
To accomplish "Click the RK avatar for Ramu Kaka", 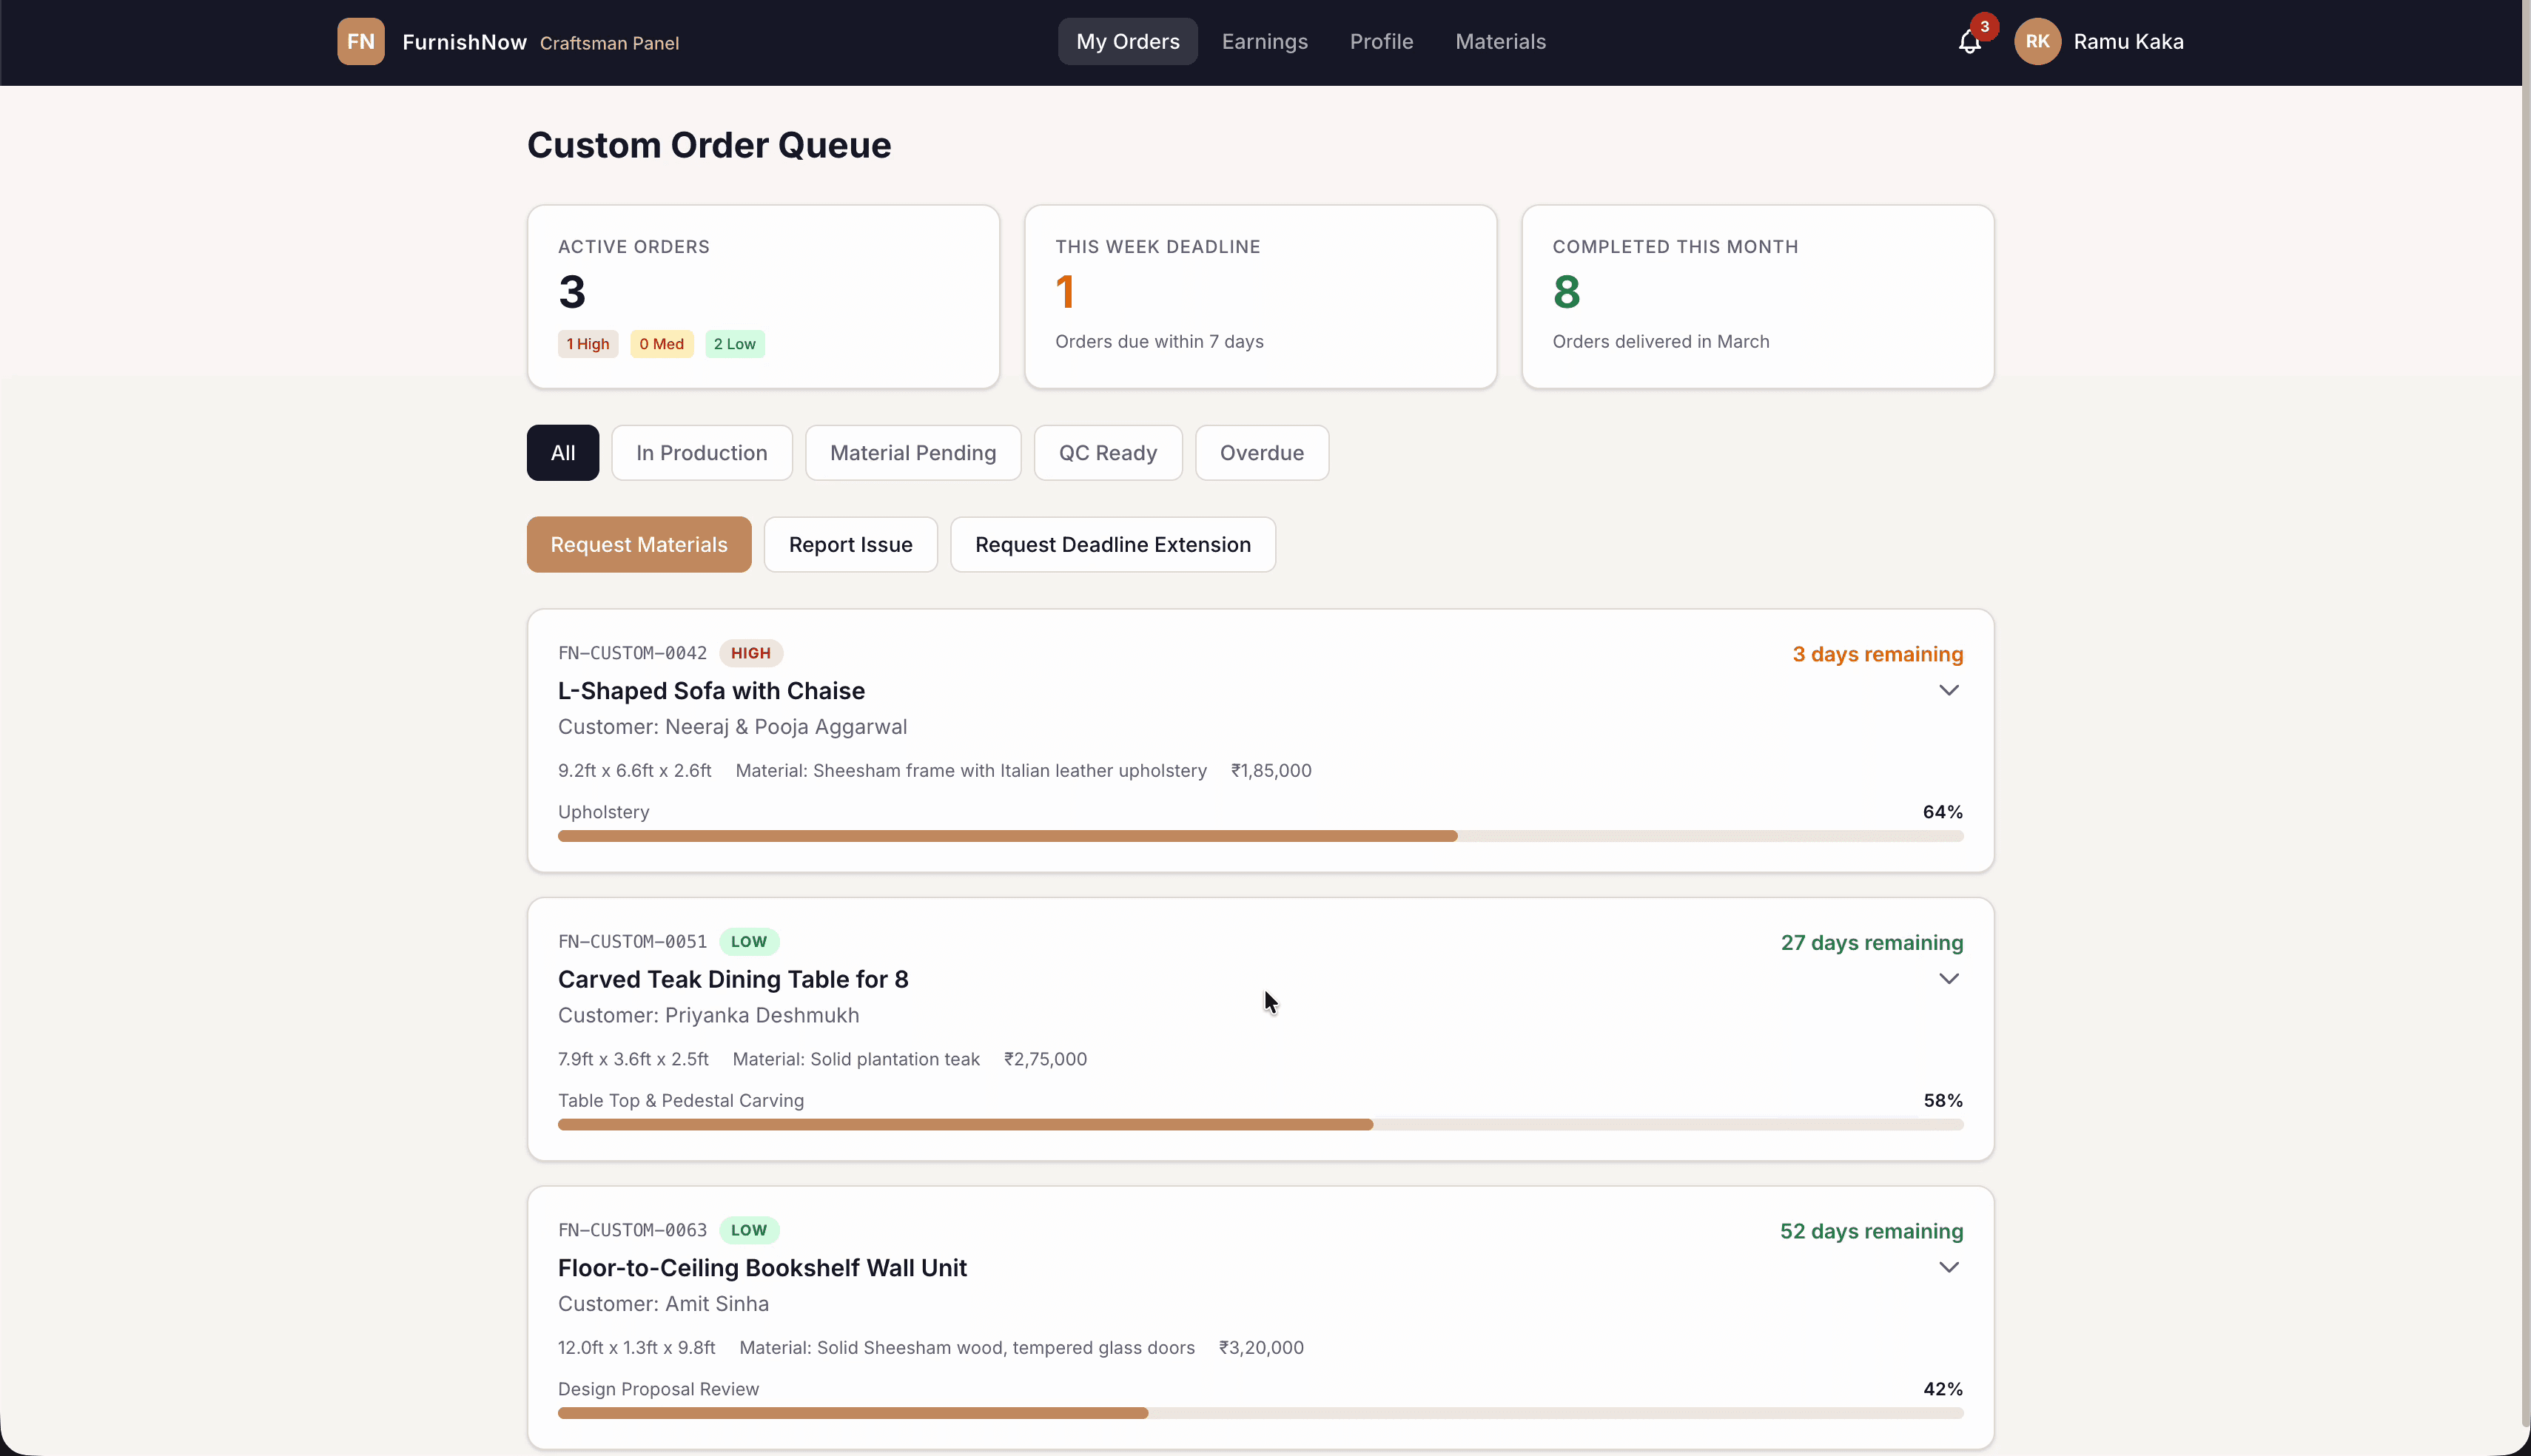I will point(2037,41).
